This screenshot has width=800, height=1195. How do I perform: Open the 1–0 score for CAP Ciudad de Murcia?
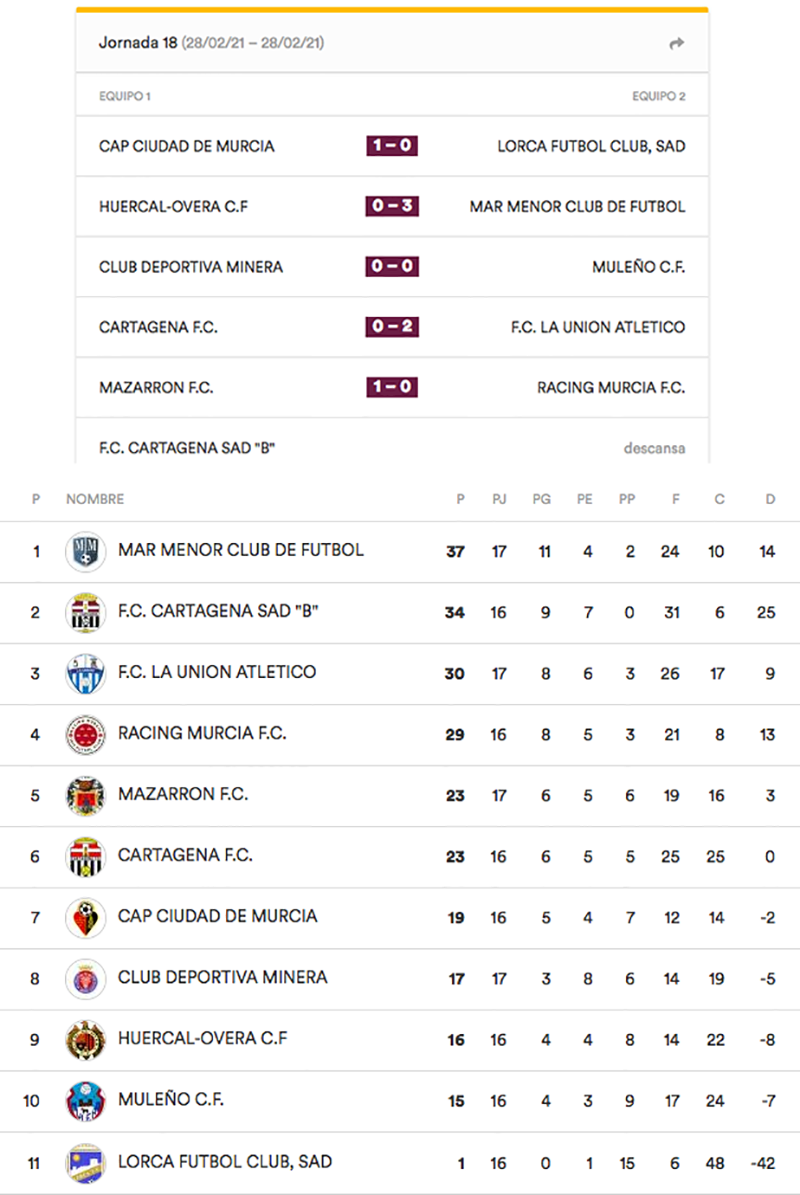click(x=392, y=146)
